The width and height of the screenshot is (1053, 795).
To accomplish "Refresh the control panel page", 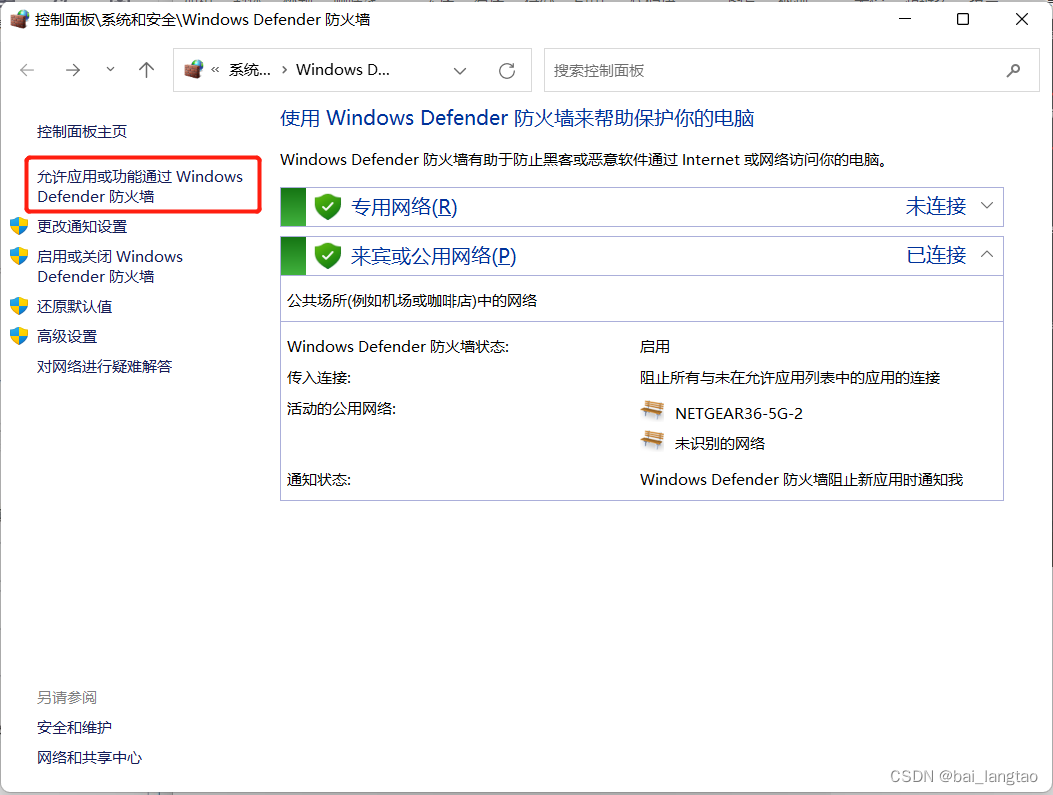I will click(507, 71).
